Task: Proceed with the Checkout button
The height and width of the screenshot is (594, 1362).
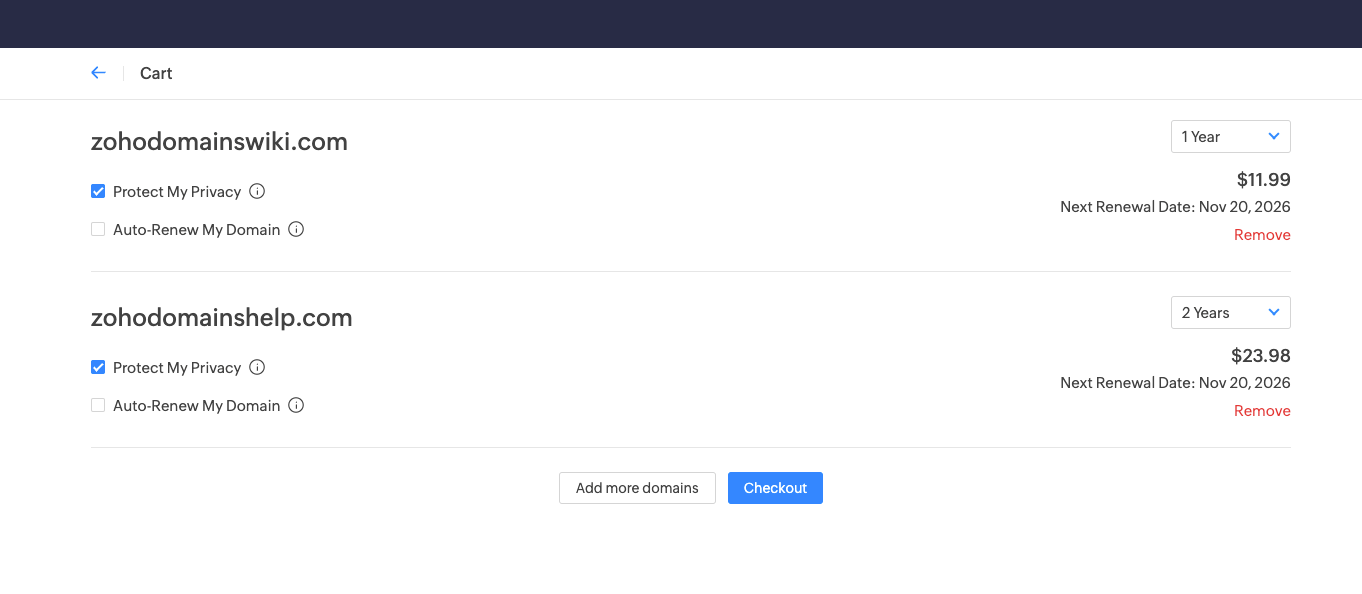Action: [x=775, y=488]
